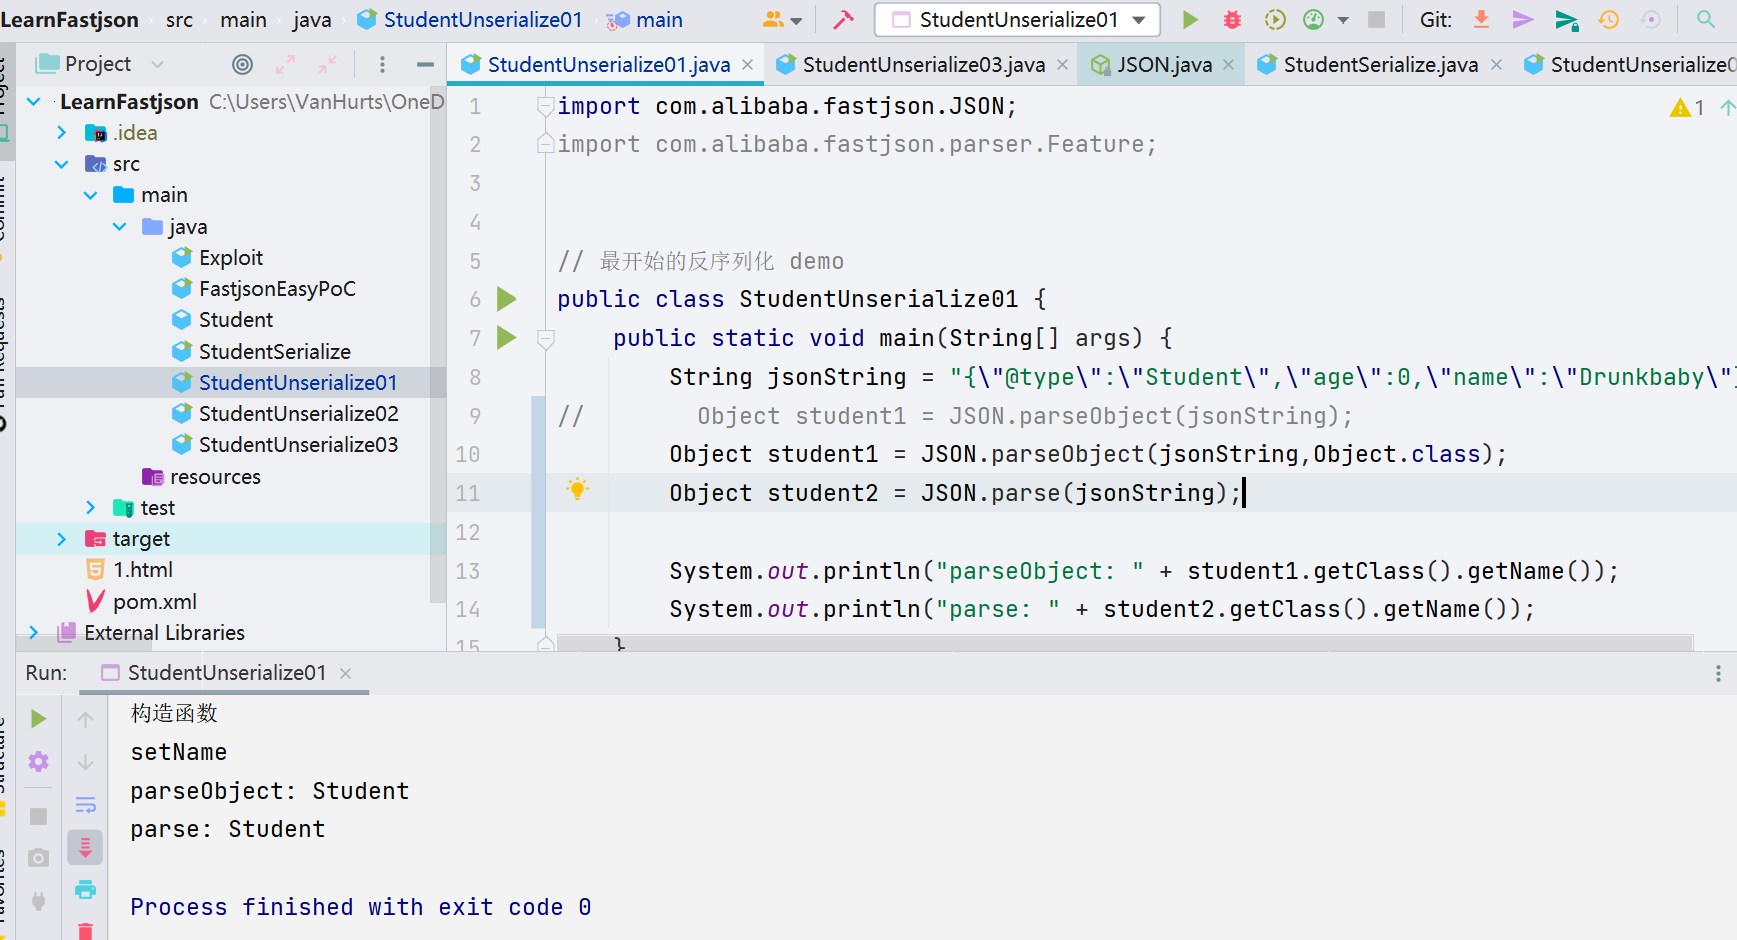This screenshot has width=1737, height=940.
Task: Switch to the StudentSerialize.java tab
Action: (x=1379, y=65)
